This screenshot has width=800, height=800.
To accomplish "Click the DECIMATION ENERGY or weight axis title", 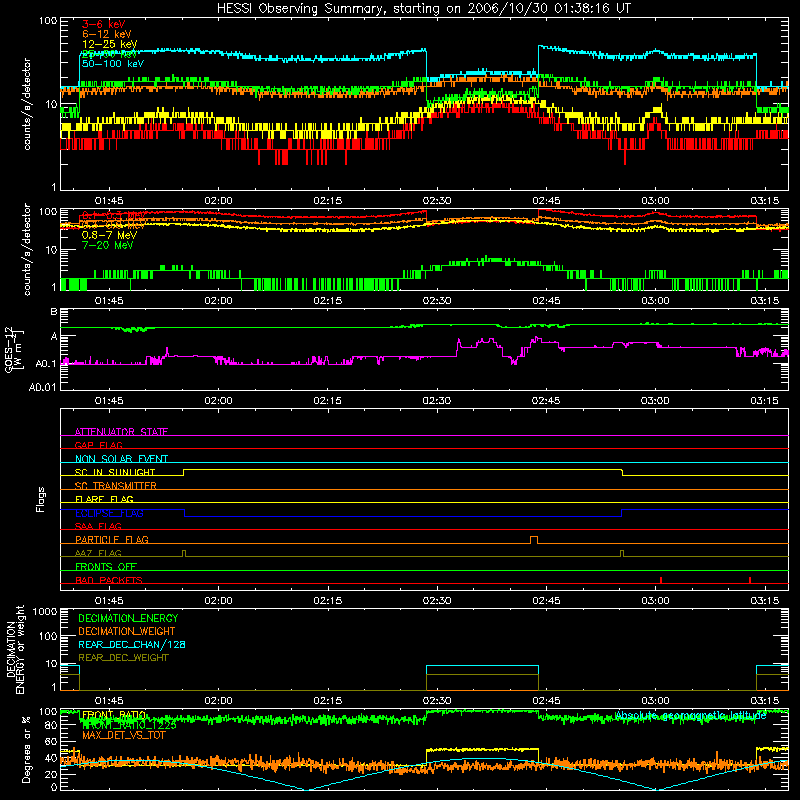I will pyautogui.click(x=15, y=650).
